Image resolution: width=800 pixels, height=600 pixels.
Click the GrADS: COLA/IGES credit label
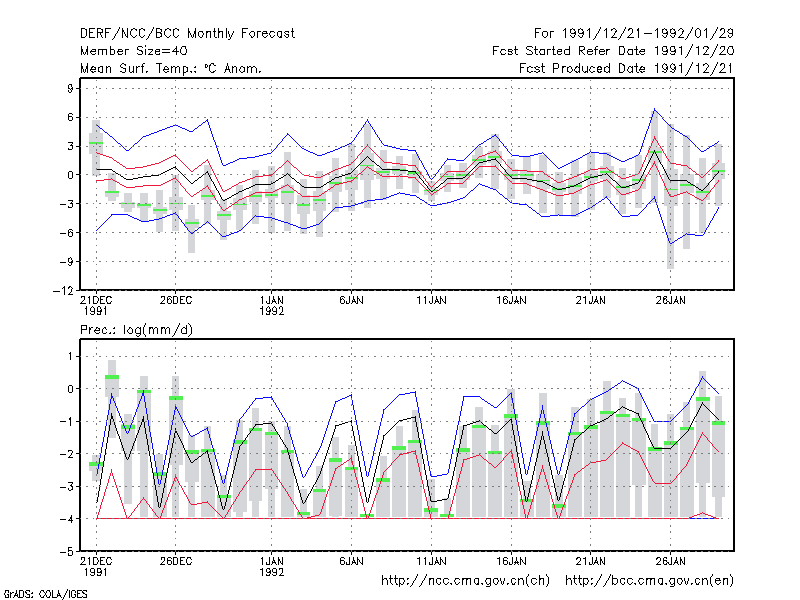45,594
